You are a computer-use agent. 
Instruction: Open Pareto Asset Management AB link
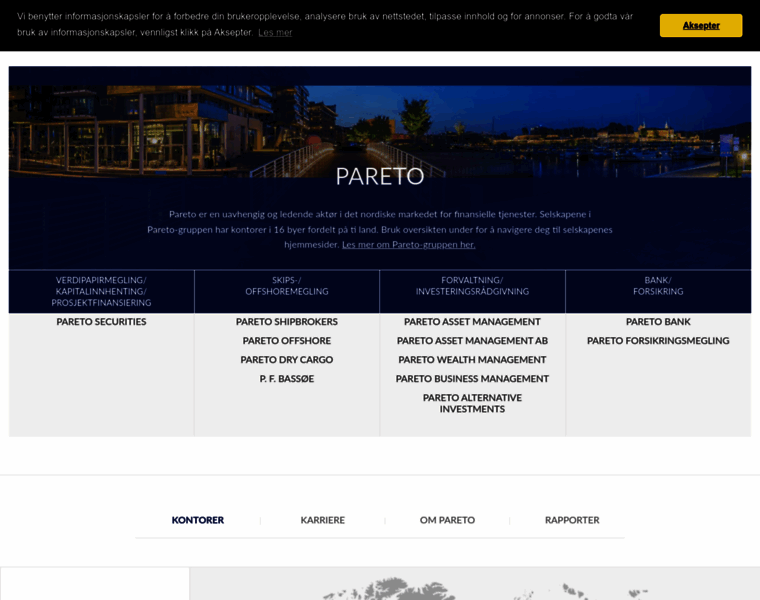tap(472, 341)
